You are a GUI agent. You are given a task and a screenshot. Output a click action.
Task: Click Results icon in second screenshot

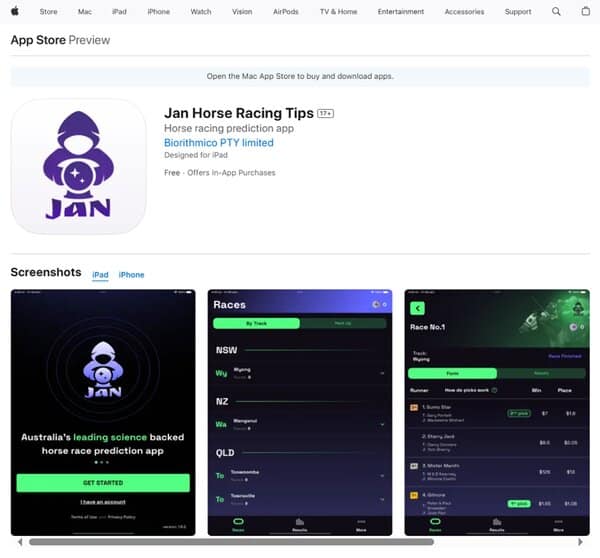300,524
